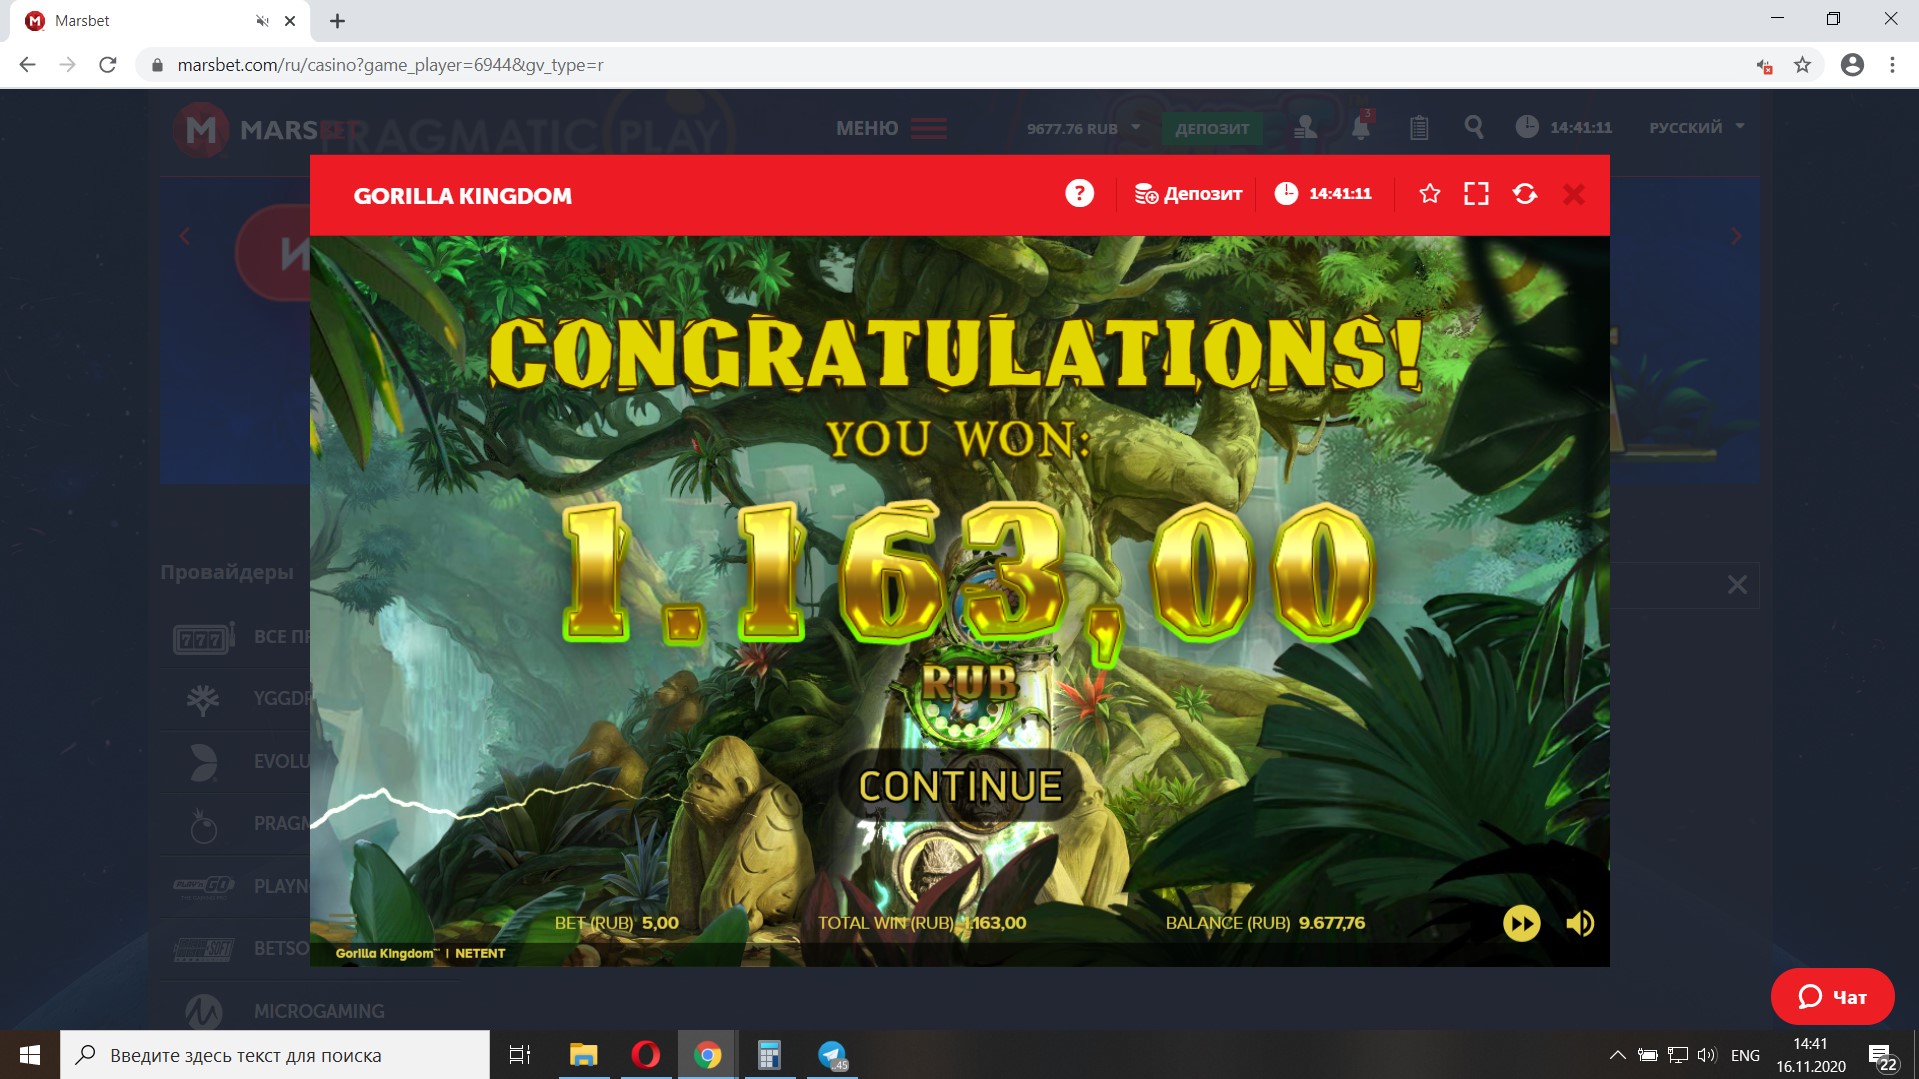Open the МЕНЮ main menu

pos(891,128)
